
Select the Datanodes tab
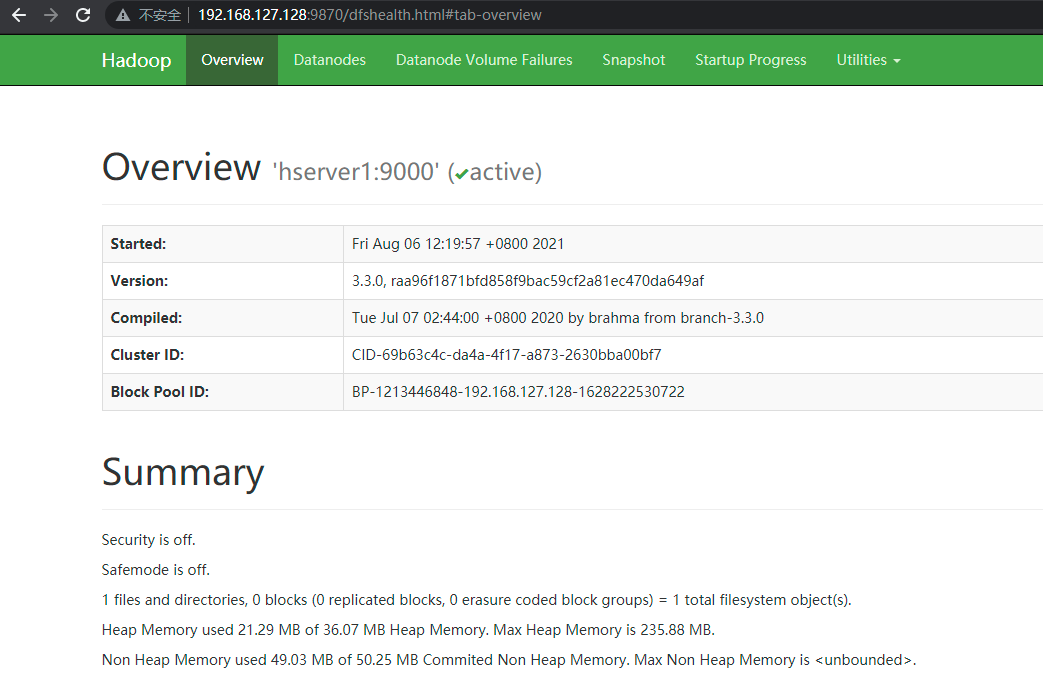pos(330,60)
